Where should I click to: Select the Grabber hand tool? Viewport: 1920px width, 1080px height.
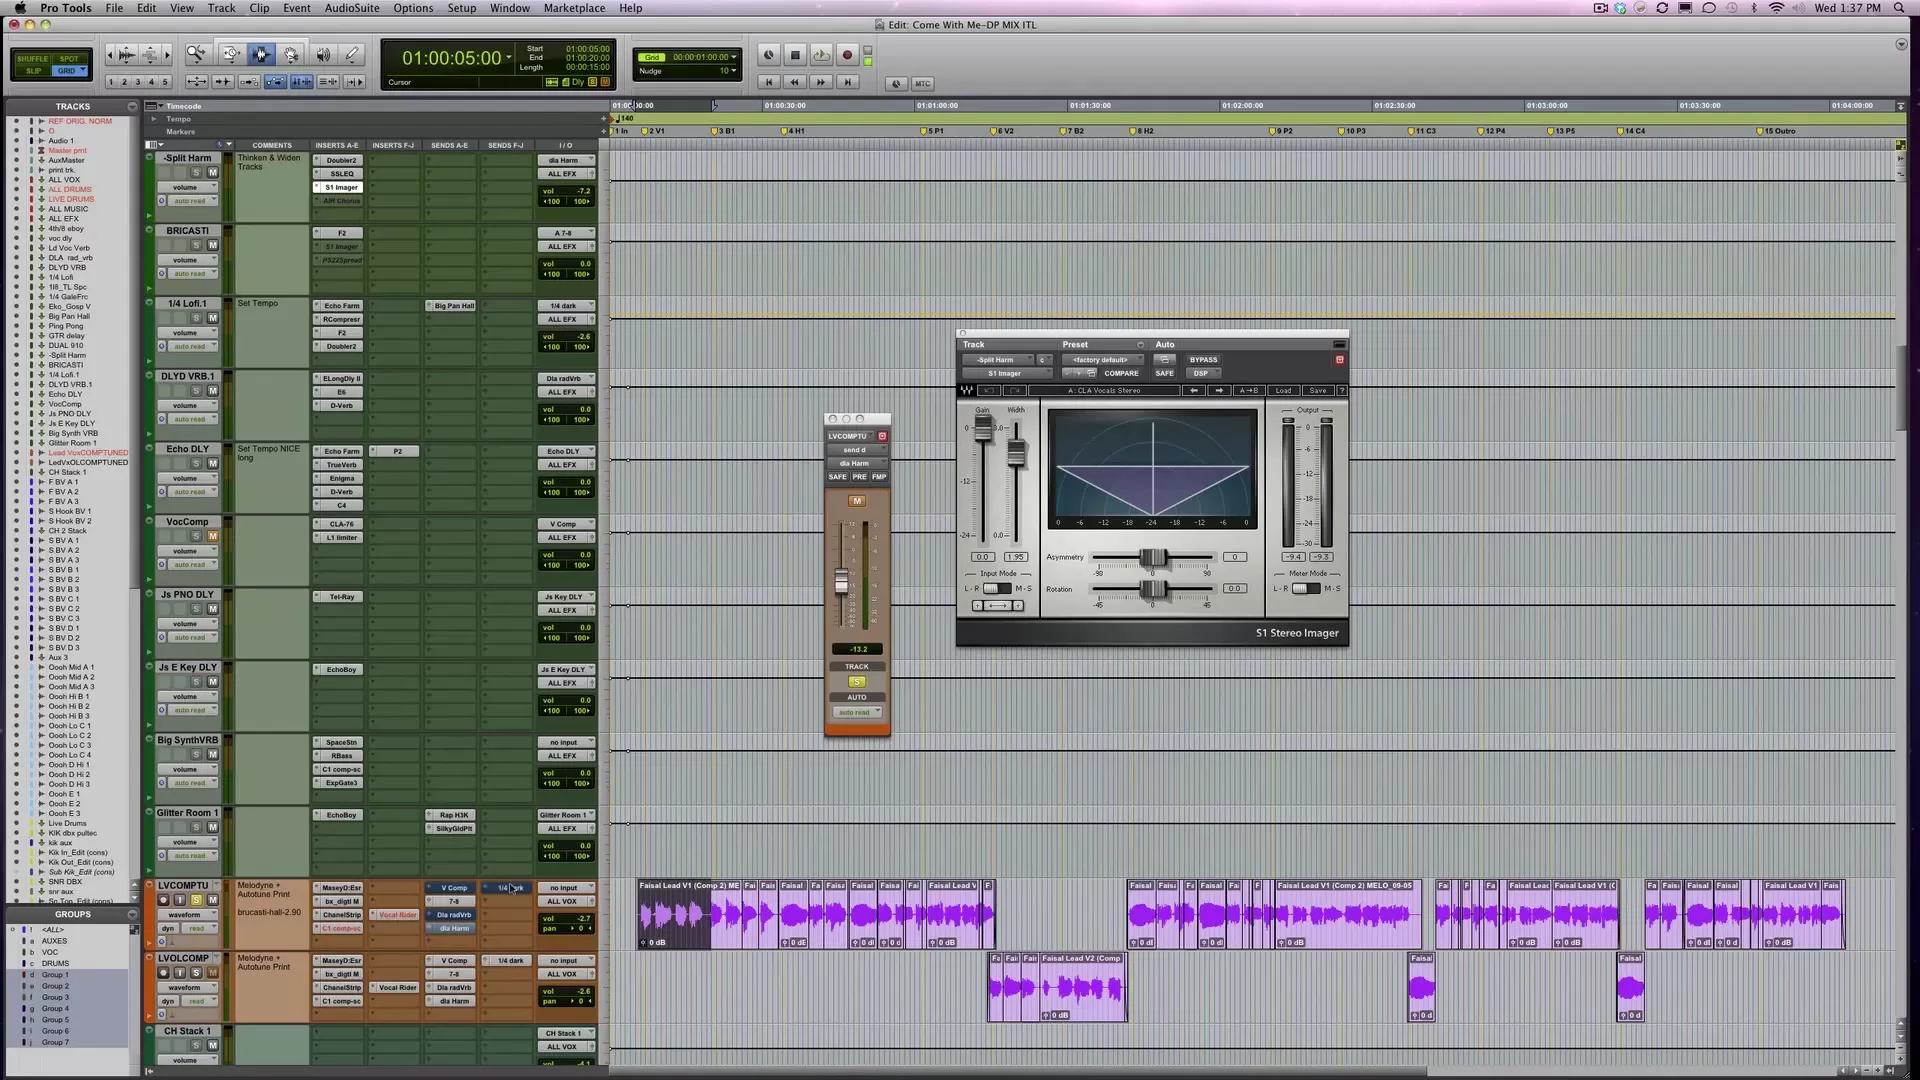click(291, 55)
